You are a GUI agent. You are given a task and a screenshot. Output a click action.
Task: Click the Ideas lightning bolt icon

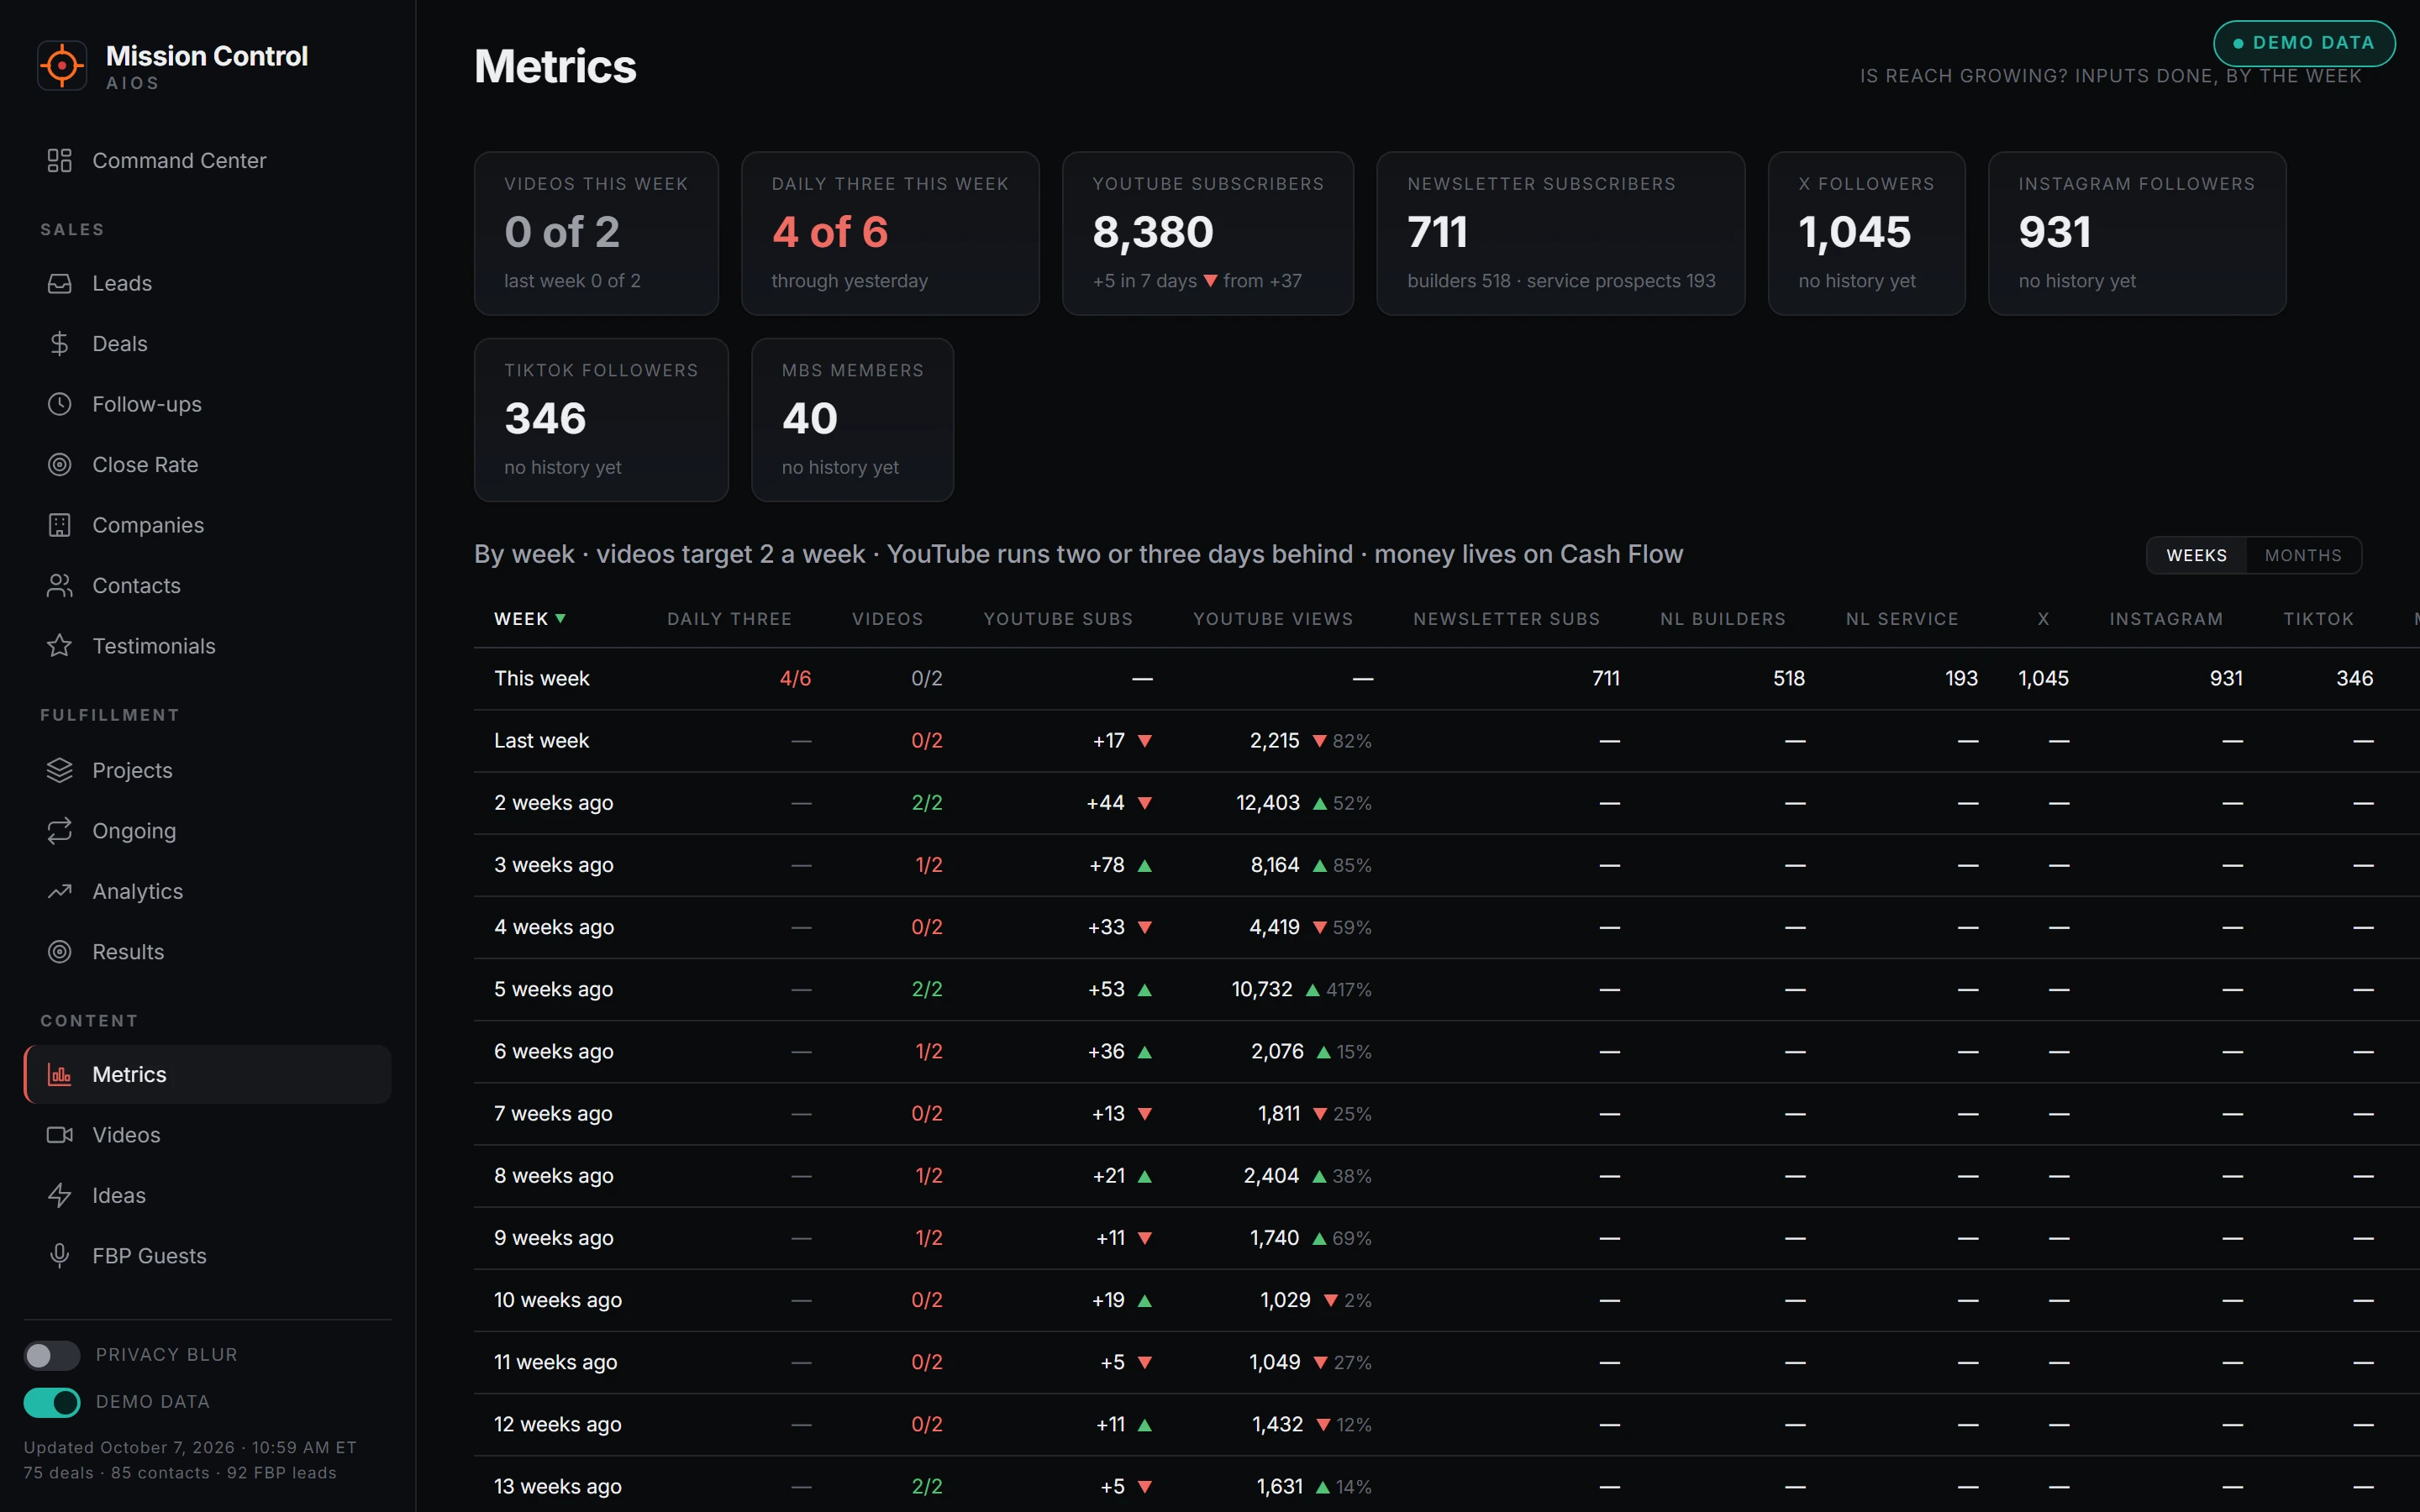click(60, 1196)
